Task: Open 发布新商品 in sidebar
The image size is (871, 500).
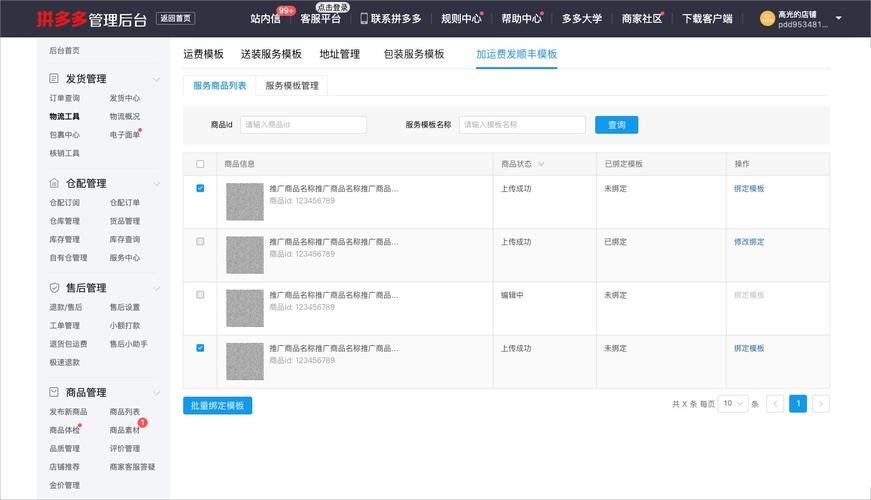Action: pos(68,411)
